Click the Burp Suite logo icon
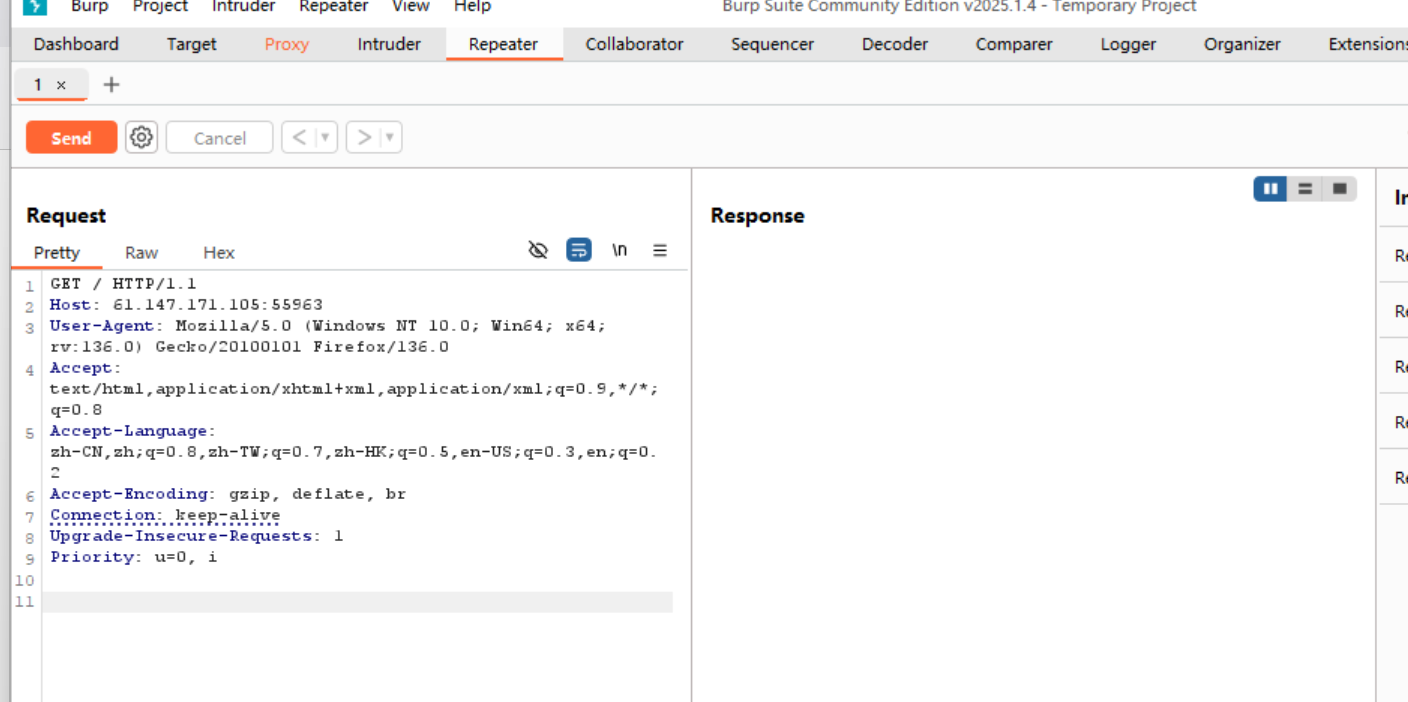The image size is (1408, 702). 34,7
